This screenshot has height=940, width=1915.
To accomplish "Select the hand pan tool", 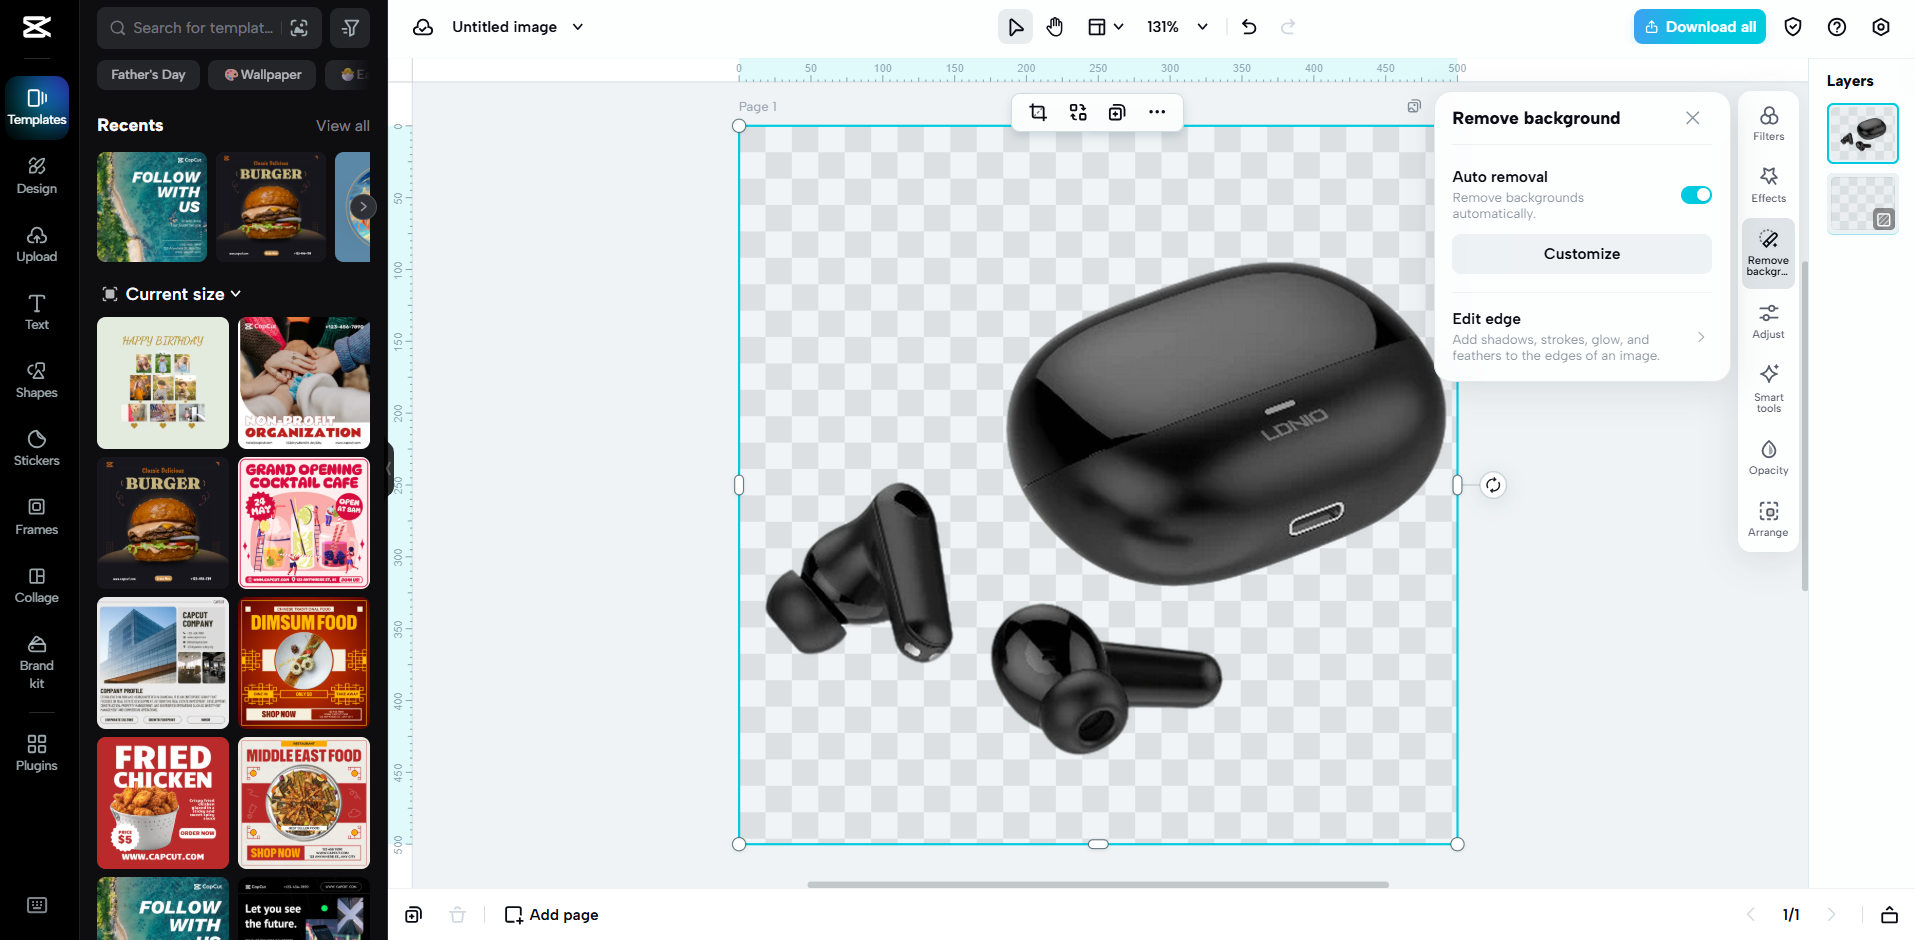I will click(x=1055, y=27).
